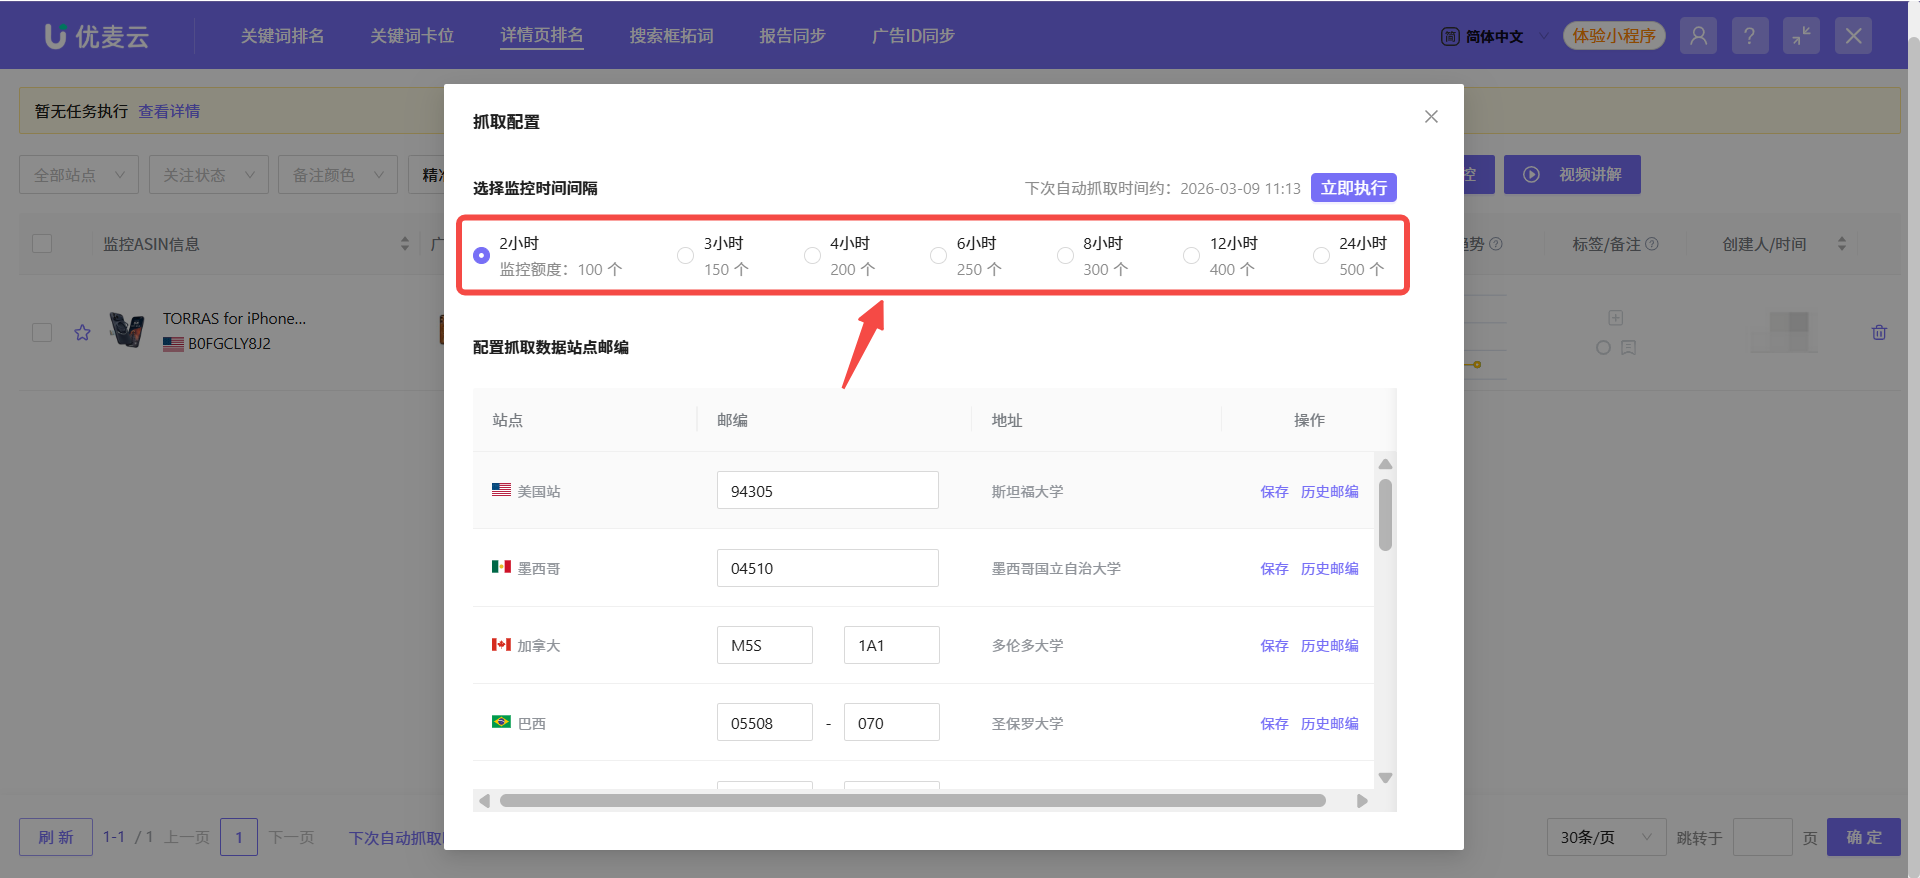The height and width of the screenshot is (878, 1920).
Task: Click the scroll down arrow in site list
Action: 1385,777
